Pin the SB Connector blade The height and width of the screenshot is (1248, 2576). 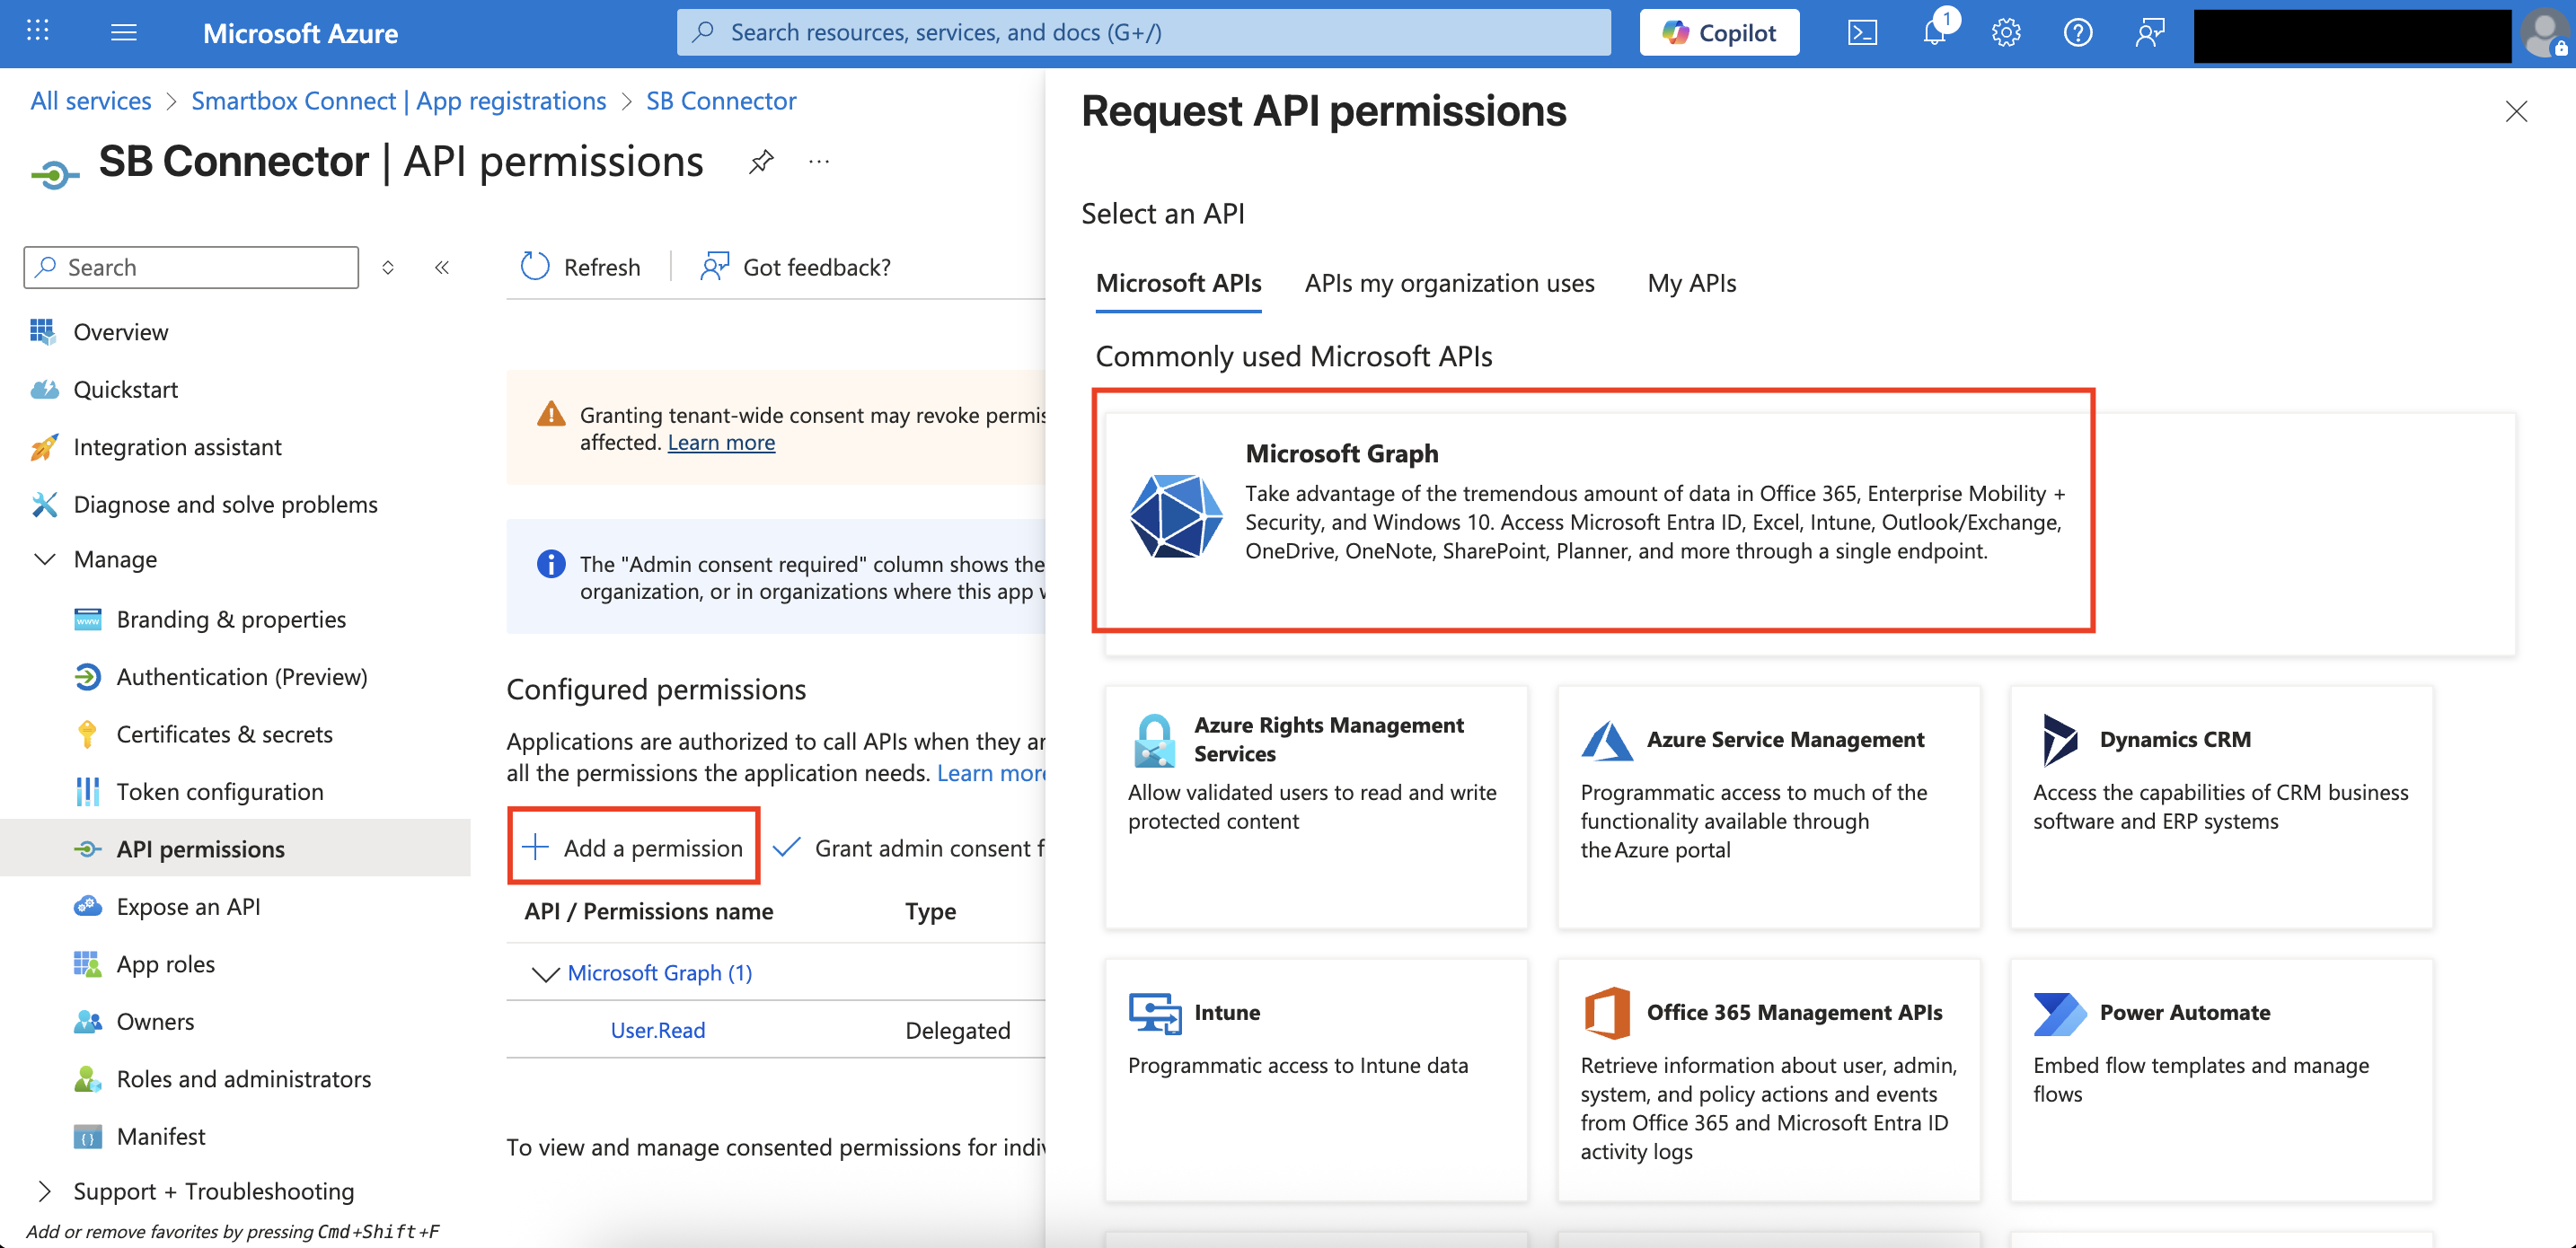click(761, 162)
